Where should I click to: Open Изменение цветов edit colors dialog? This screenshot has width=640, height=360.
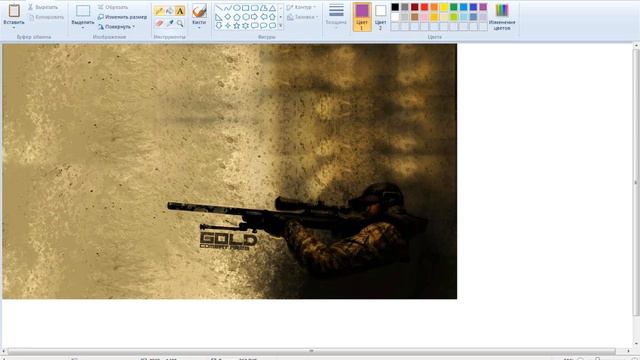[x=502, y=17]
